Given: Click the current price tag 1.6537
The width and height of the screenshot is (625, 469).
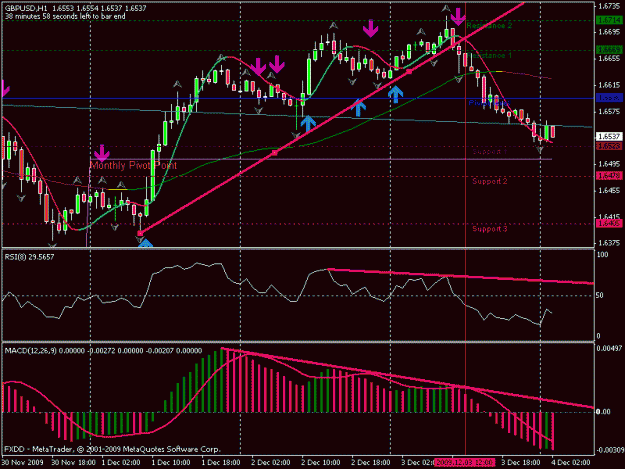Looking at the screenshot, I should tap(609, 137).
